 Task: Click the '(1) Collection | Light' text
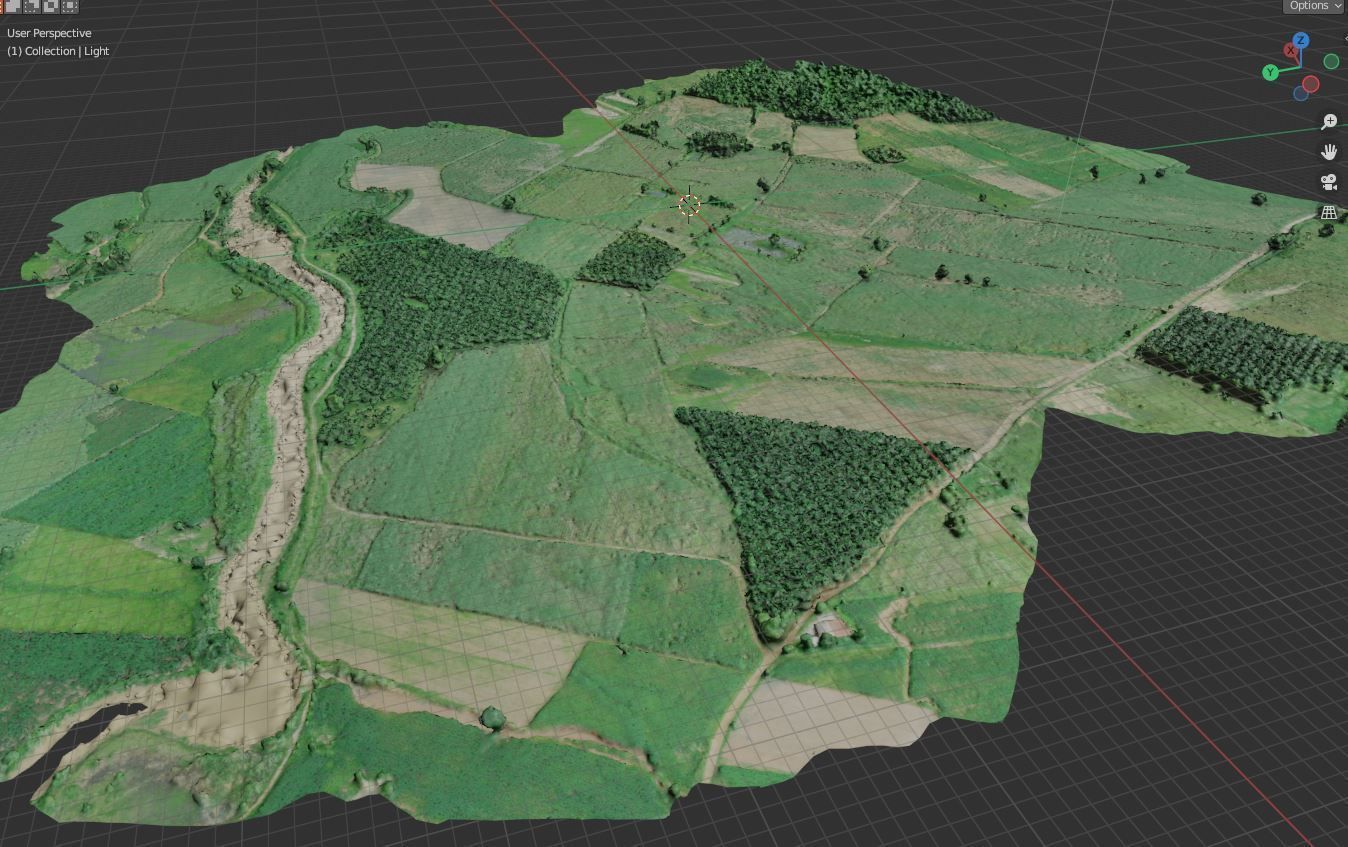(58, 51)
